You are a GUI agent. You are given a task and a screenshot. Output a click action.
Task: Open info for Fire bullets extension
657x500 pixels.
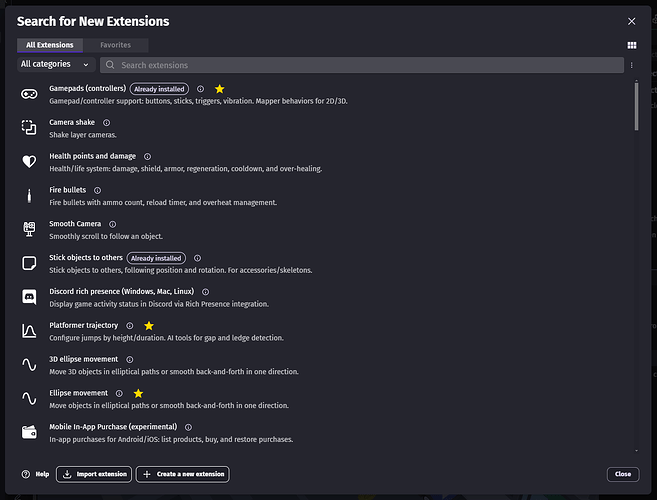tap(97, 190)
